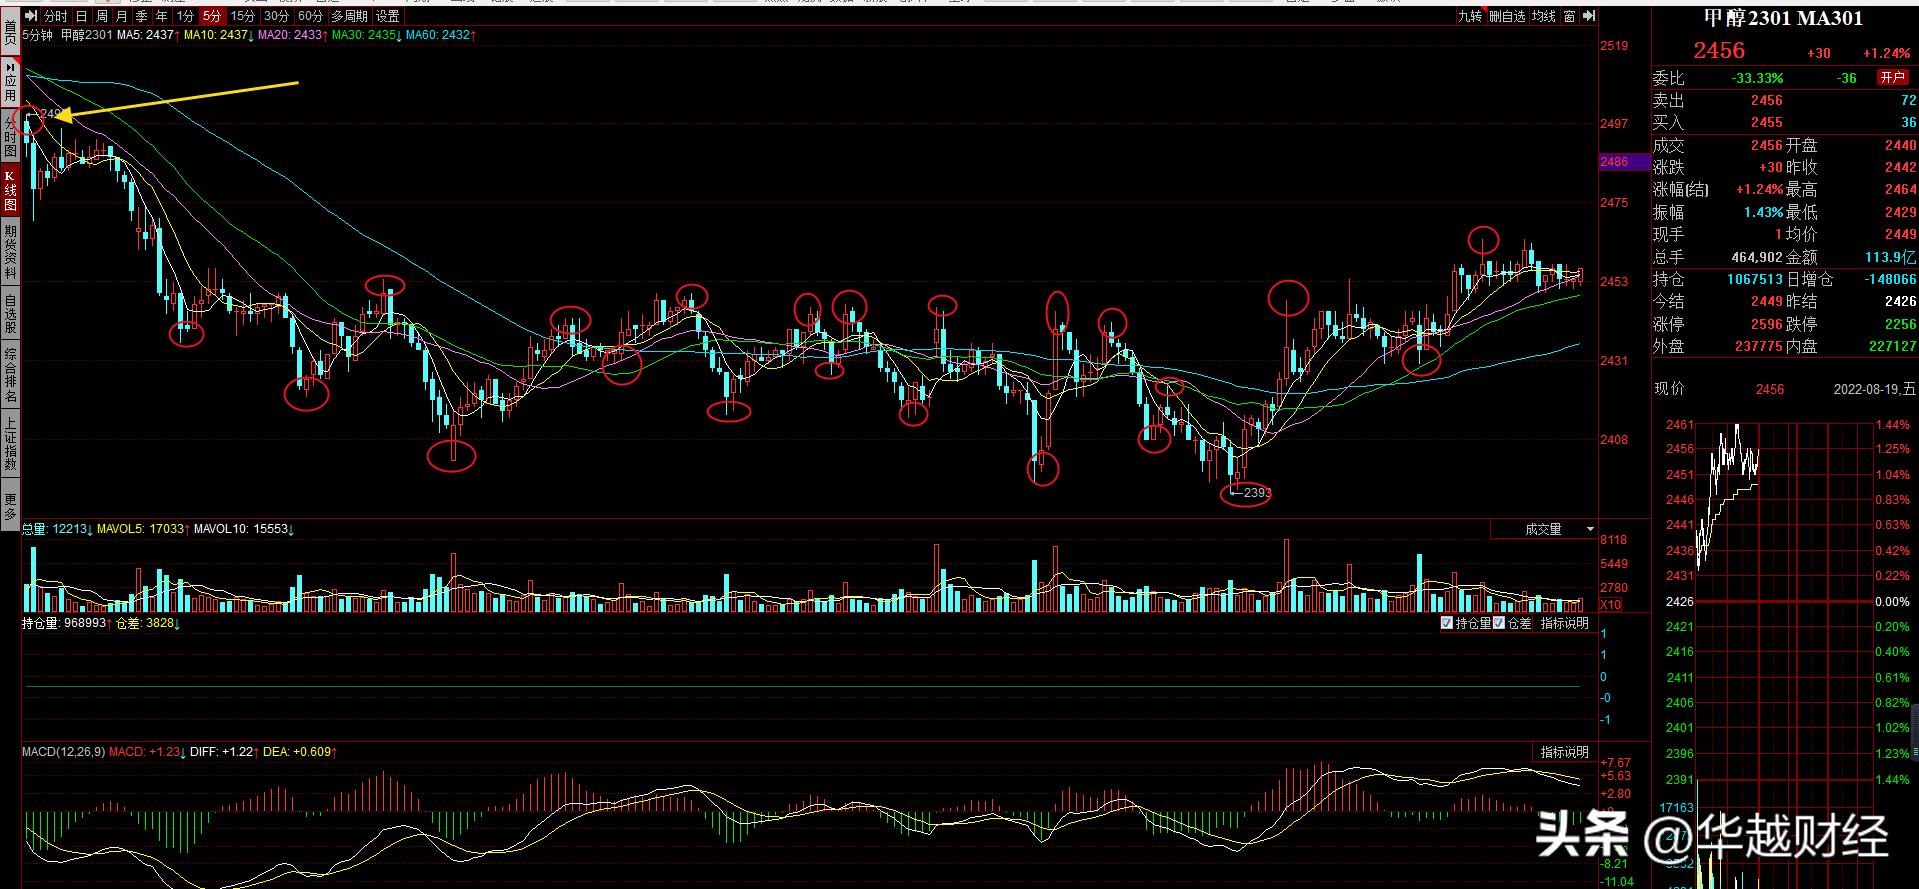This screenshot has height=889, width=1919.
Task: Click the 涨停 price 2596
Action: coord(1767,324)
